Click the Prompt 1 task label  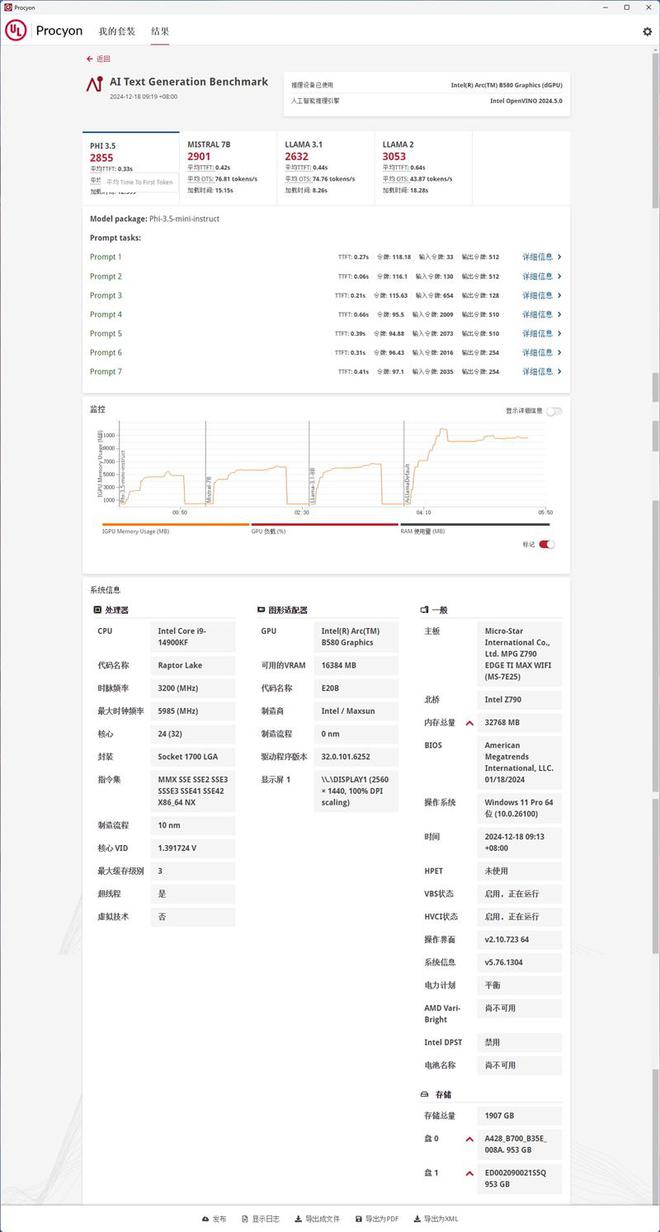[106, 257]
